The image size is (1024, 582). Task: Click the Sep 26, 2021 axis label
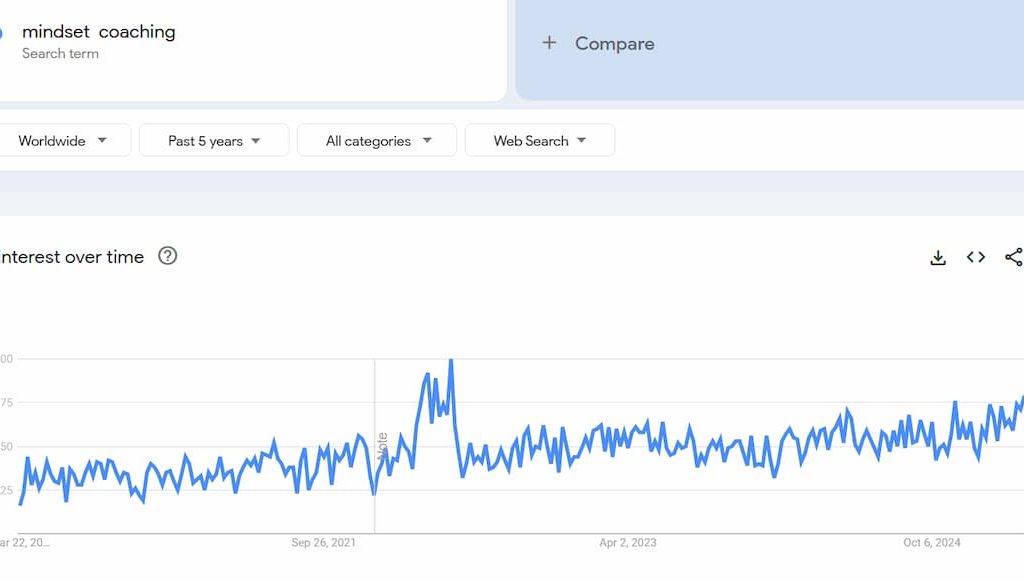coord(323,543)
